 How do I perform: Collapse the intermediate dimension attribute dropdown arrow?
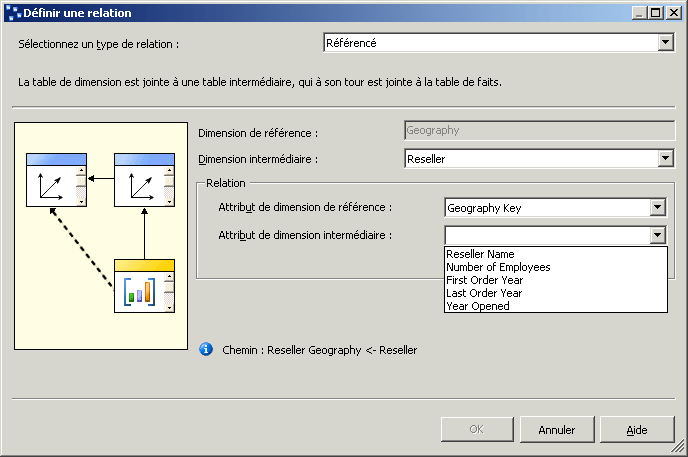[657, 235]
